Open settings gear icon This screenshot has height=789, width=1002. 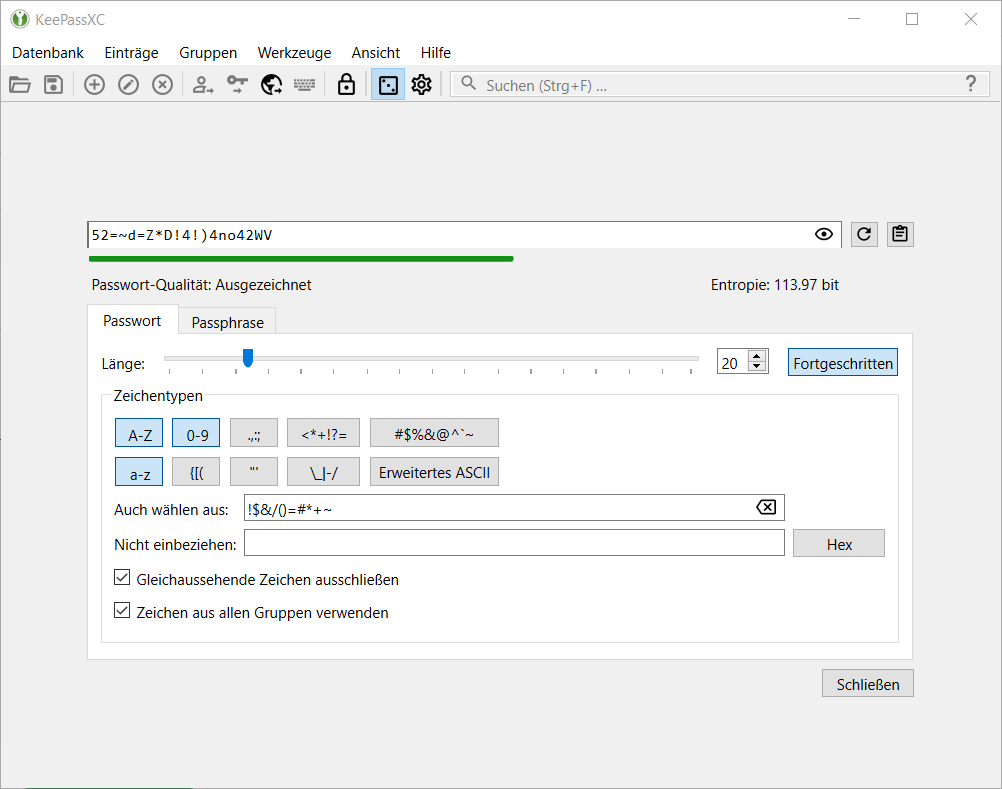point(422,84)
